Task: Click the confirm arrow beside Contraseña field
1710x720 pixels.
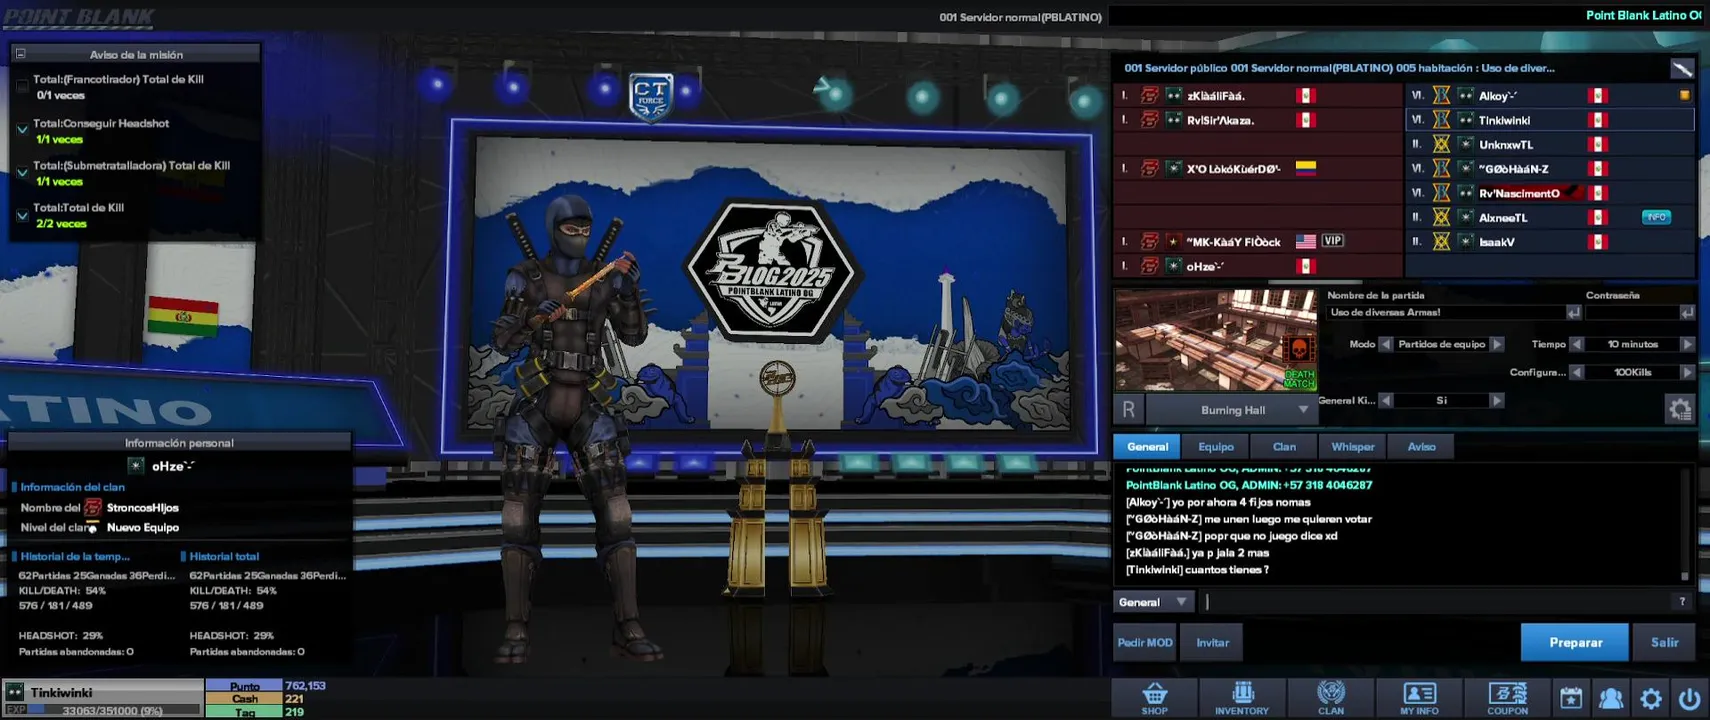Action: pos(1687,313)
